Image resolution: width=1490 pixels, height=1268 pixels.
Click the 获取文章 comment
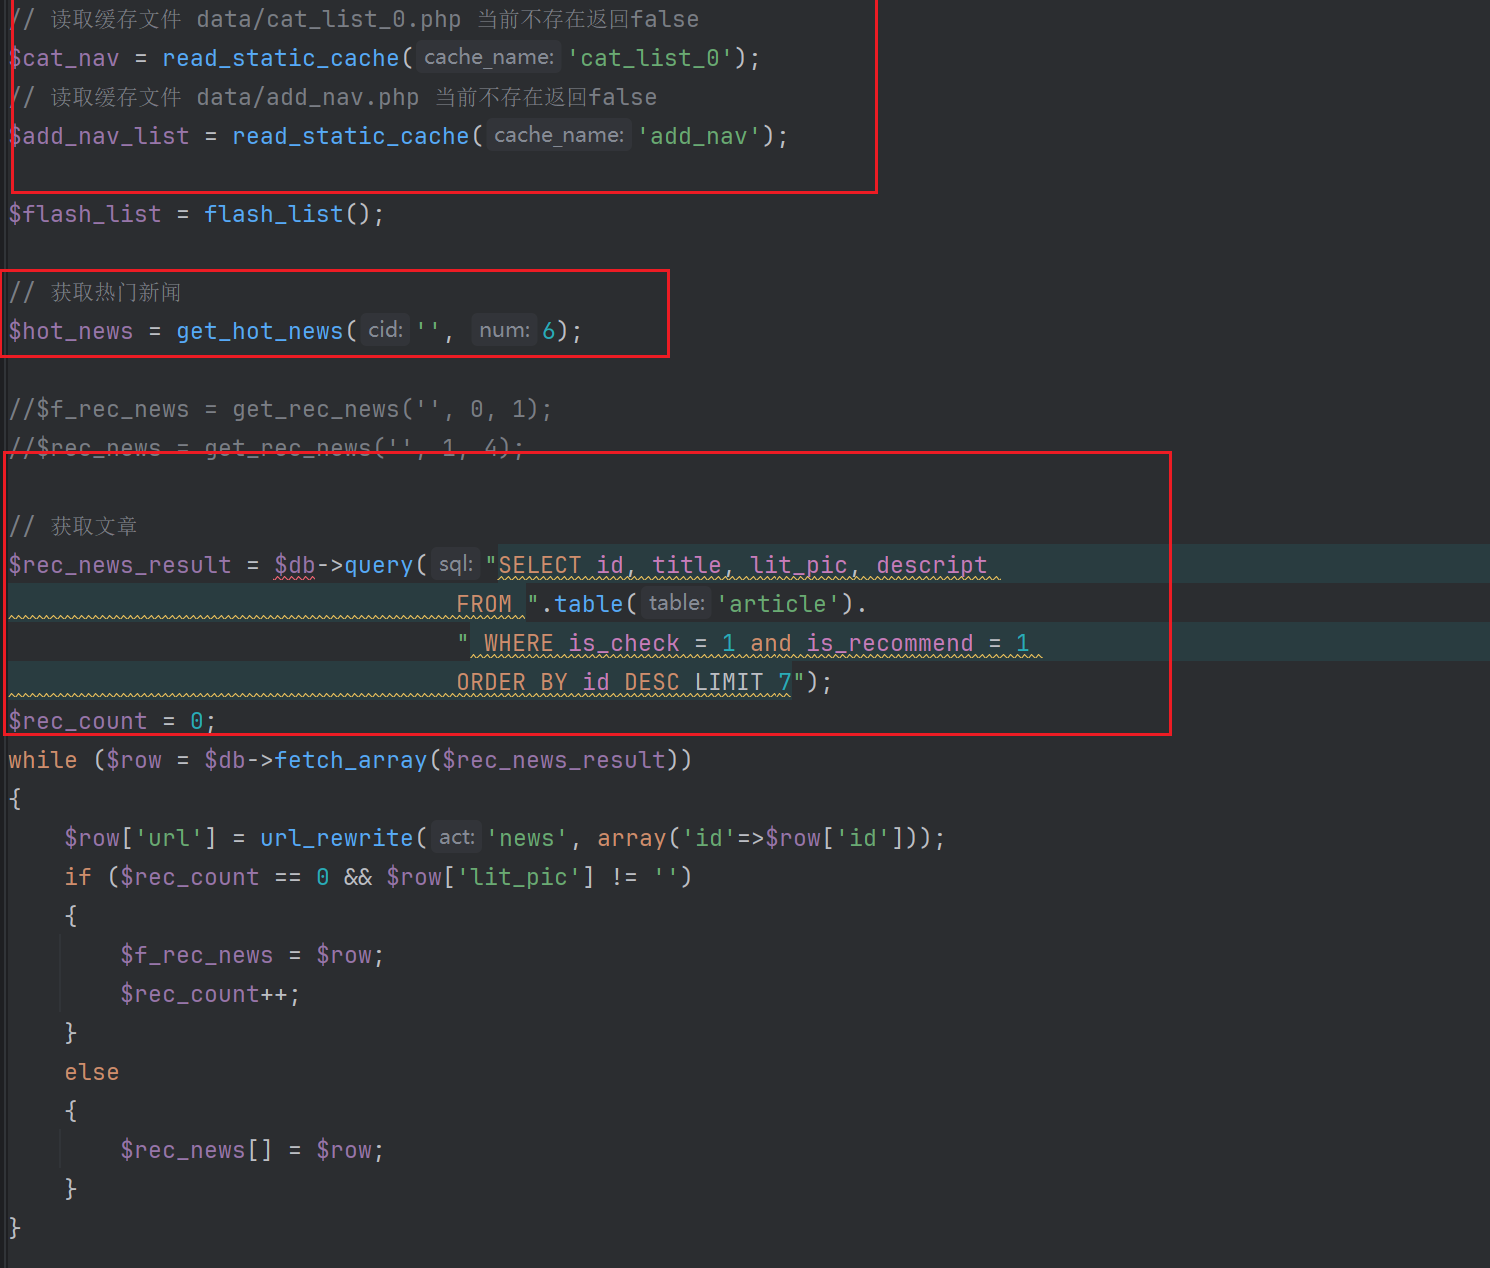pyautogui.click(x=73, y=526)
